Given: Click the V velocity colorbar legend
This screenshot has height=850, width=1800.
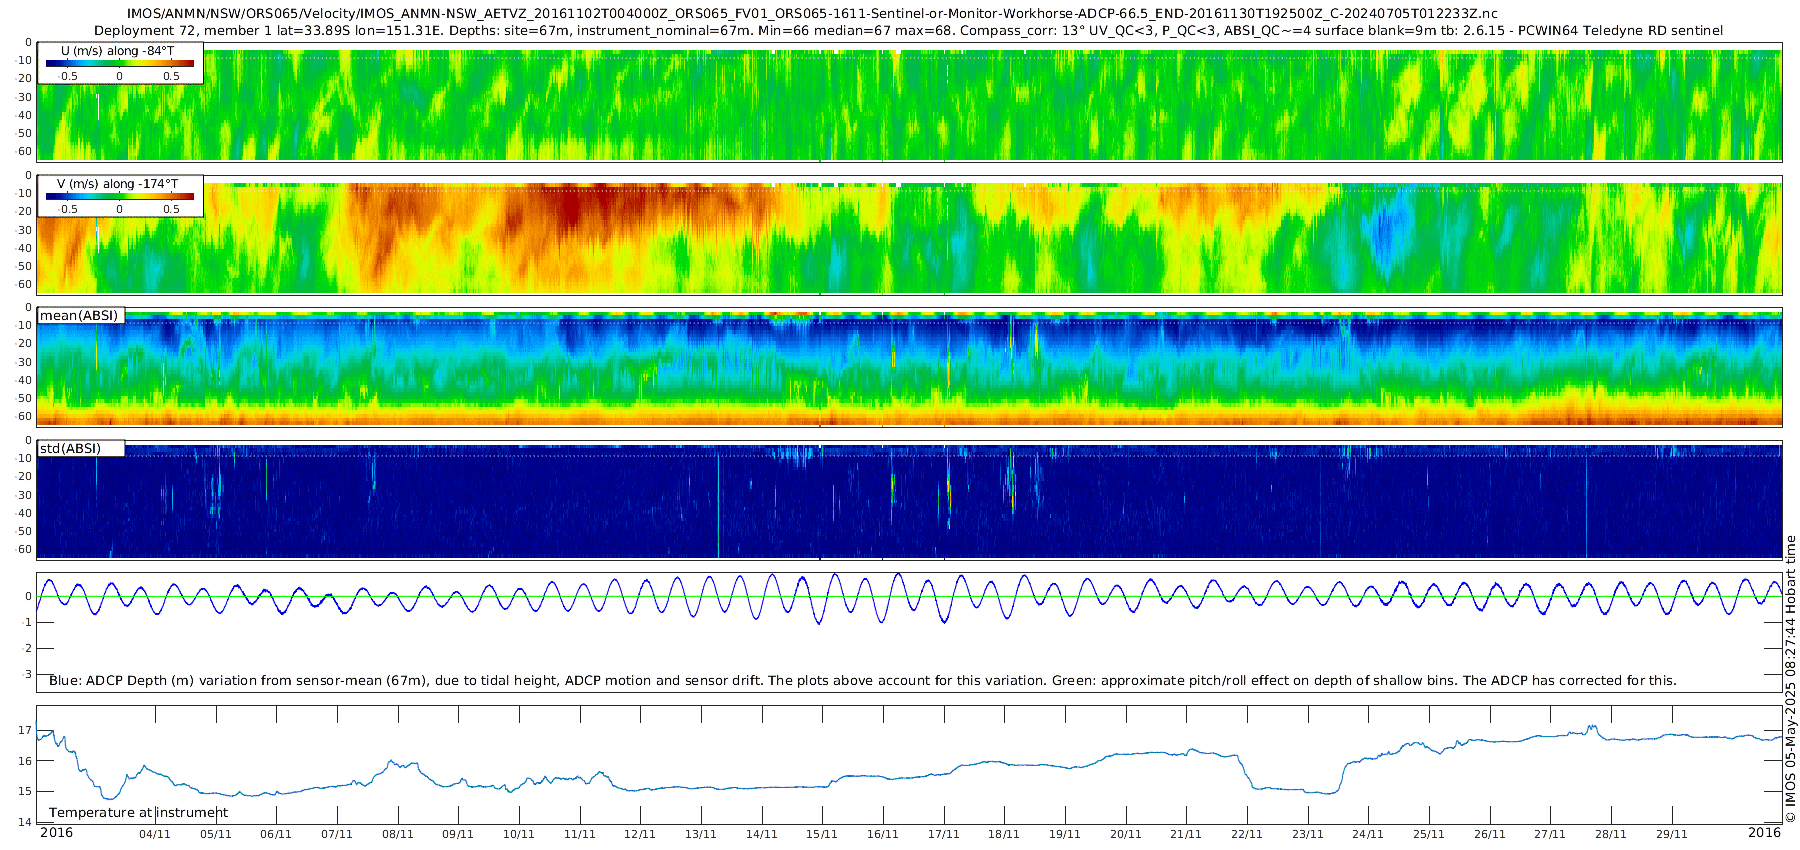Looking at the screenshot, I should point(120,196).
